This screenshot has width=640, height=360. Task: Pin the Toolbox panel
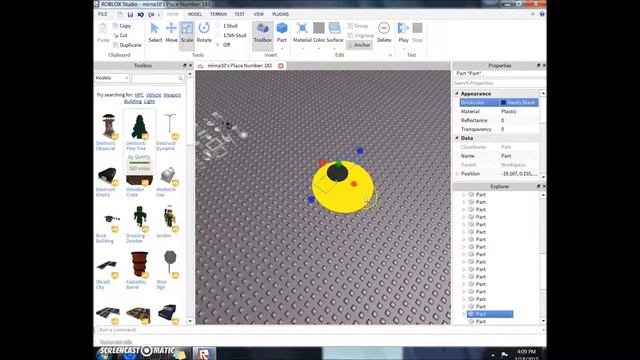(184, 65)
